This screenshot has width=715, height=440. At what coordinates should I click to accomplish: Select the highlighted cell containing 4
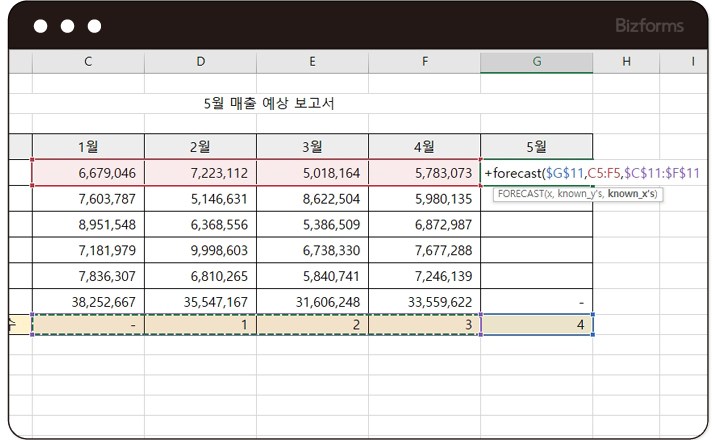tap(536, 325)
